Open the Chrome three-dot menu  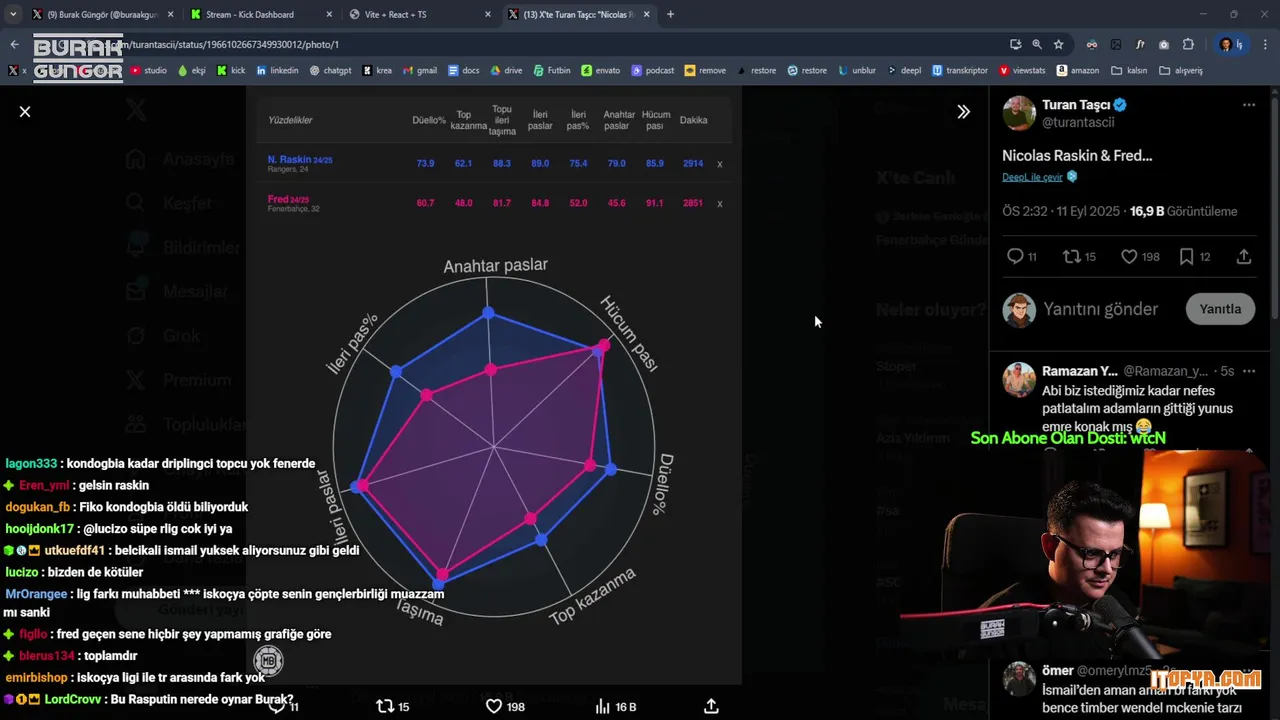coord(1265,44)
